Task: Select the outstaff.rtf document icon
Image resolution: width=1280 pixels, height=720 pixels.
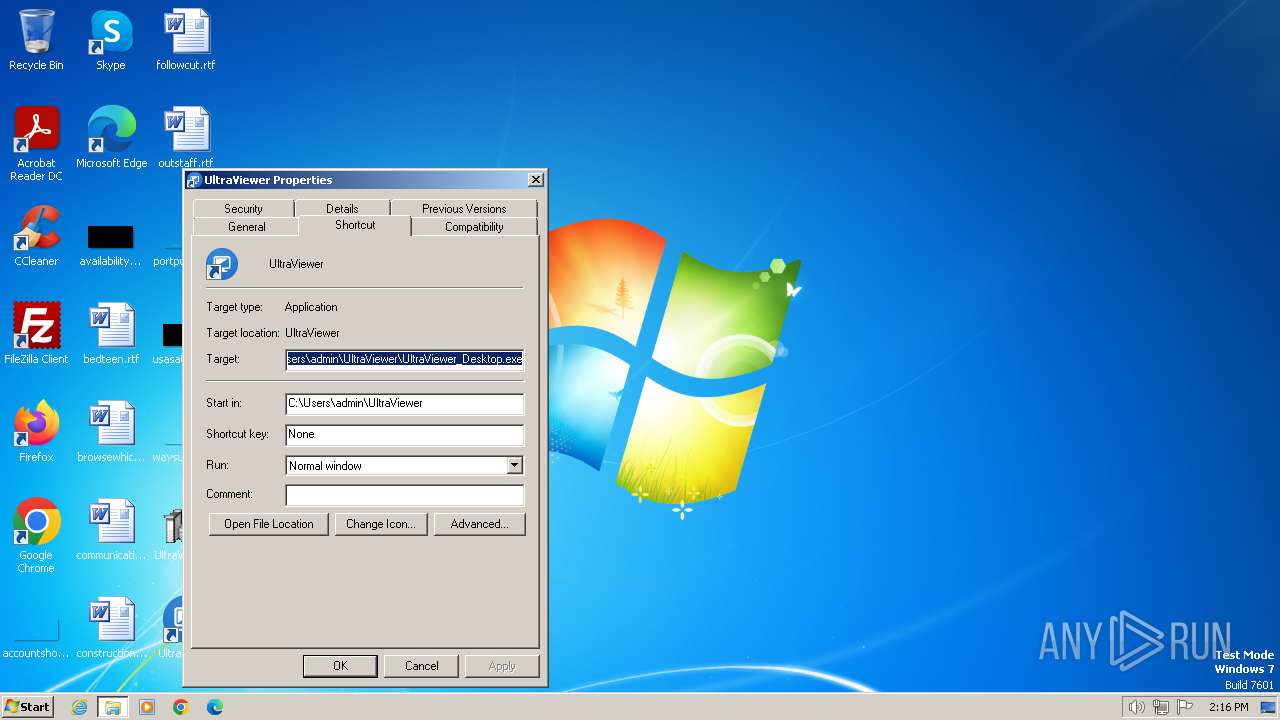Action: pyautogui.click(x=186, y=138)
